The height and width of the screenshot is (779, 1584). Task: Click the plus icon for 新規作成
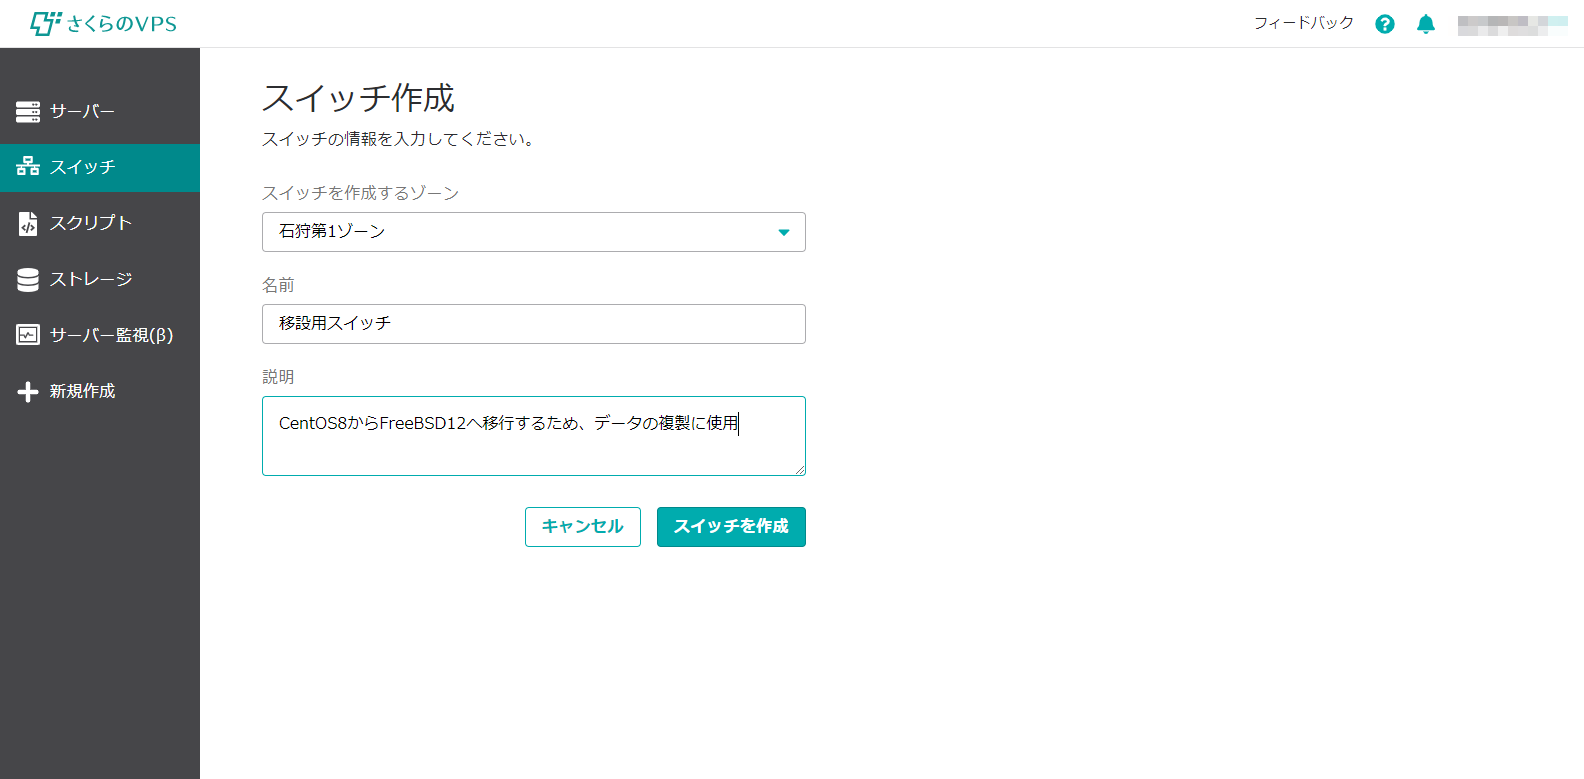coord(28,391)
